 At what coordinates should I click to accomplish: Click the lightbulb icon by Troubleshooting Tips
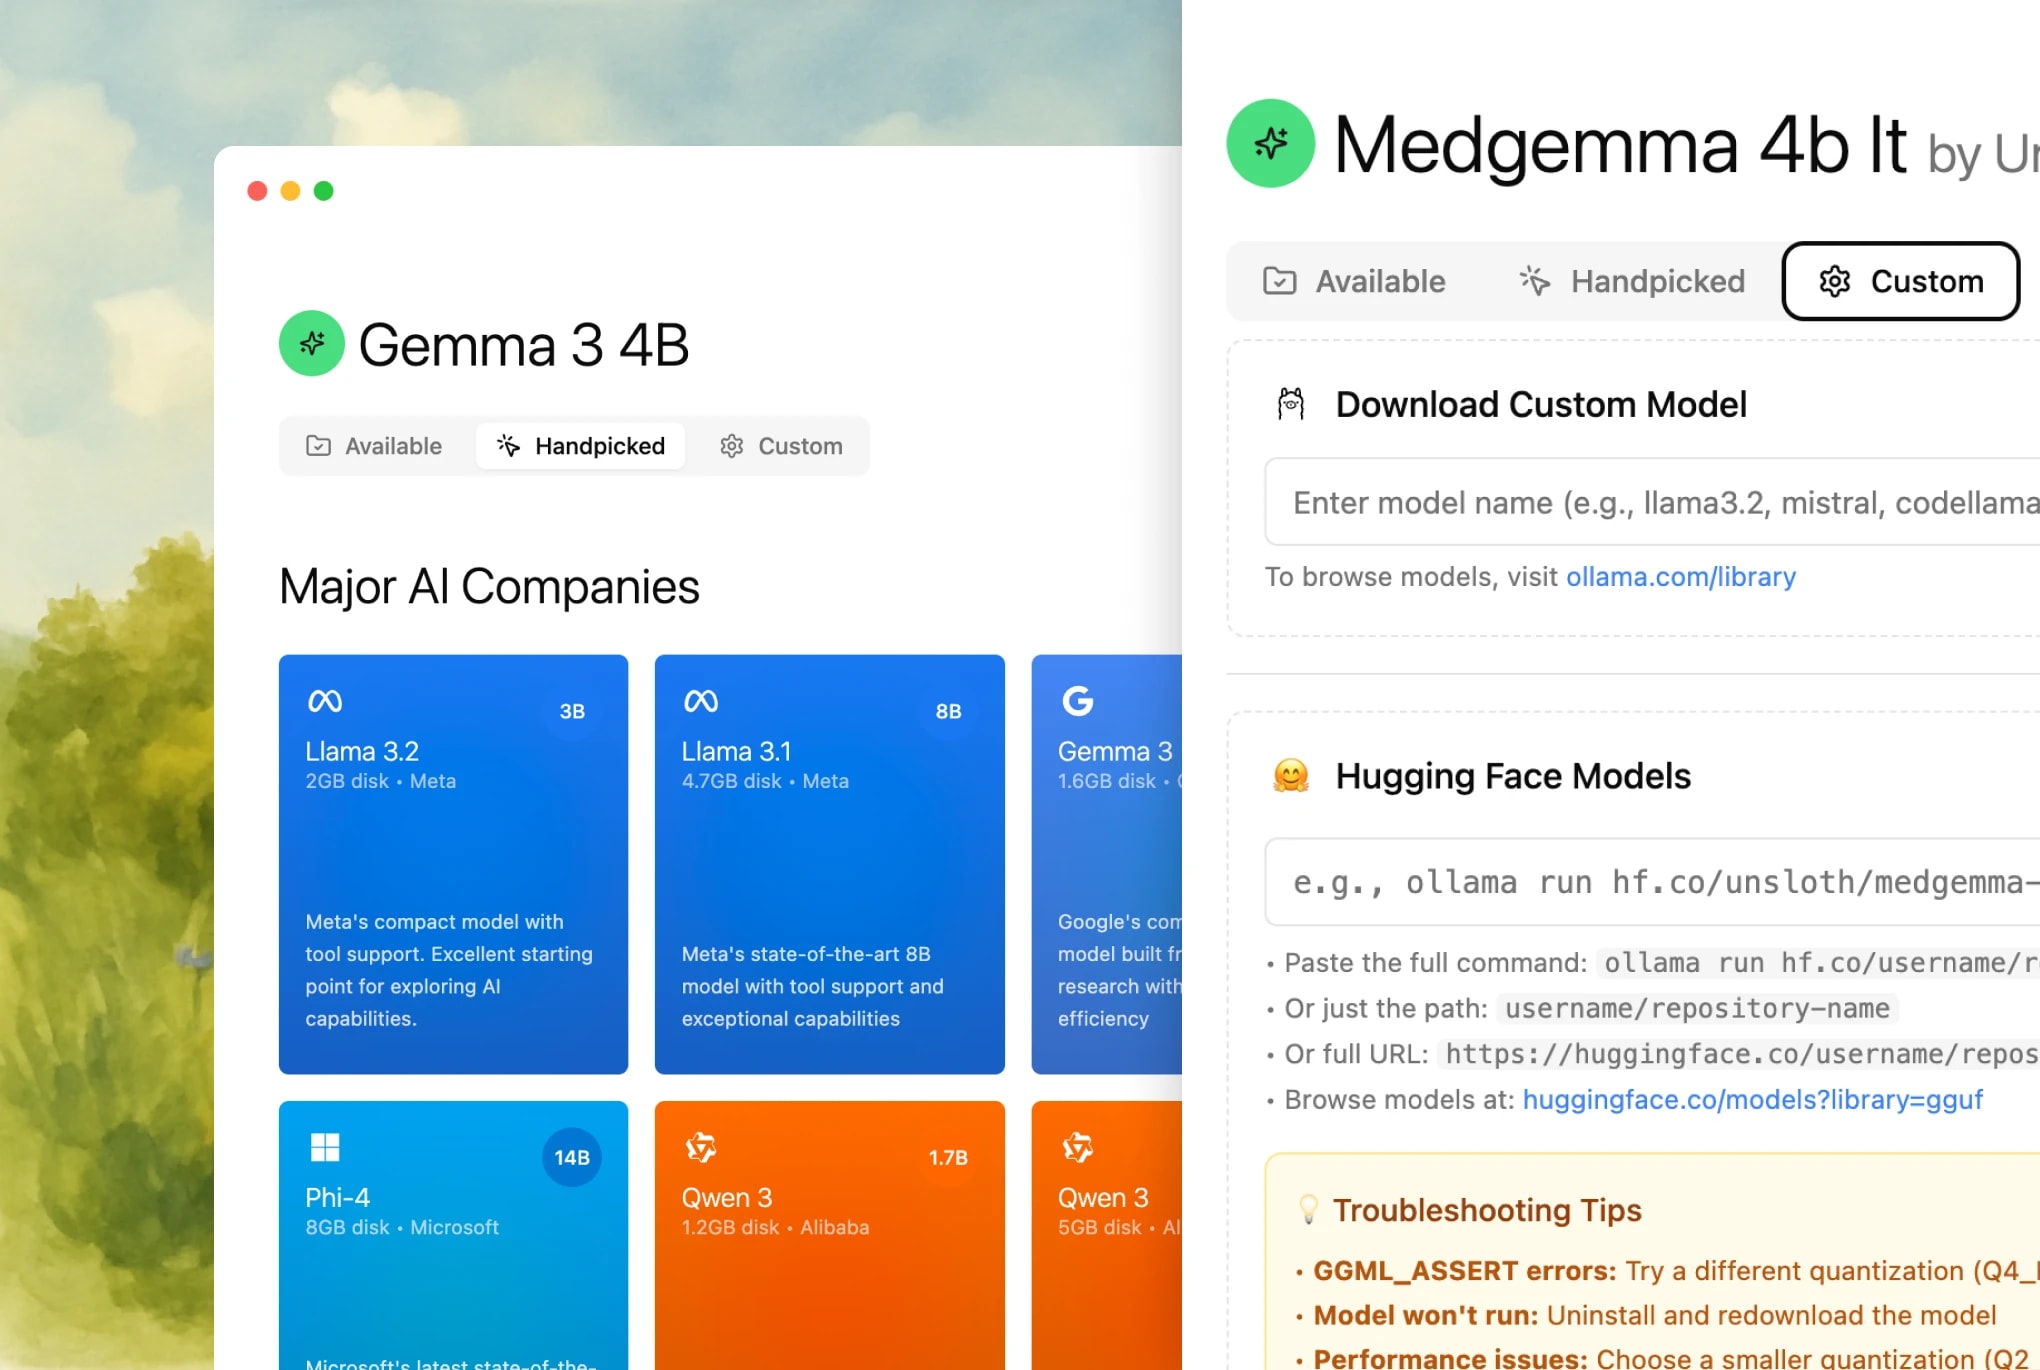click(x=1308, y=1210)
